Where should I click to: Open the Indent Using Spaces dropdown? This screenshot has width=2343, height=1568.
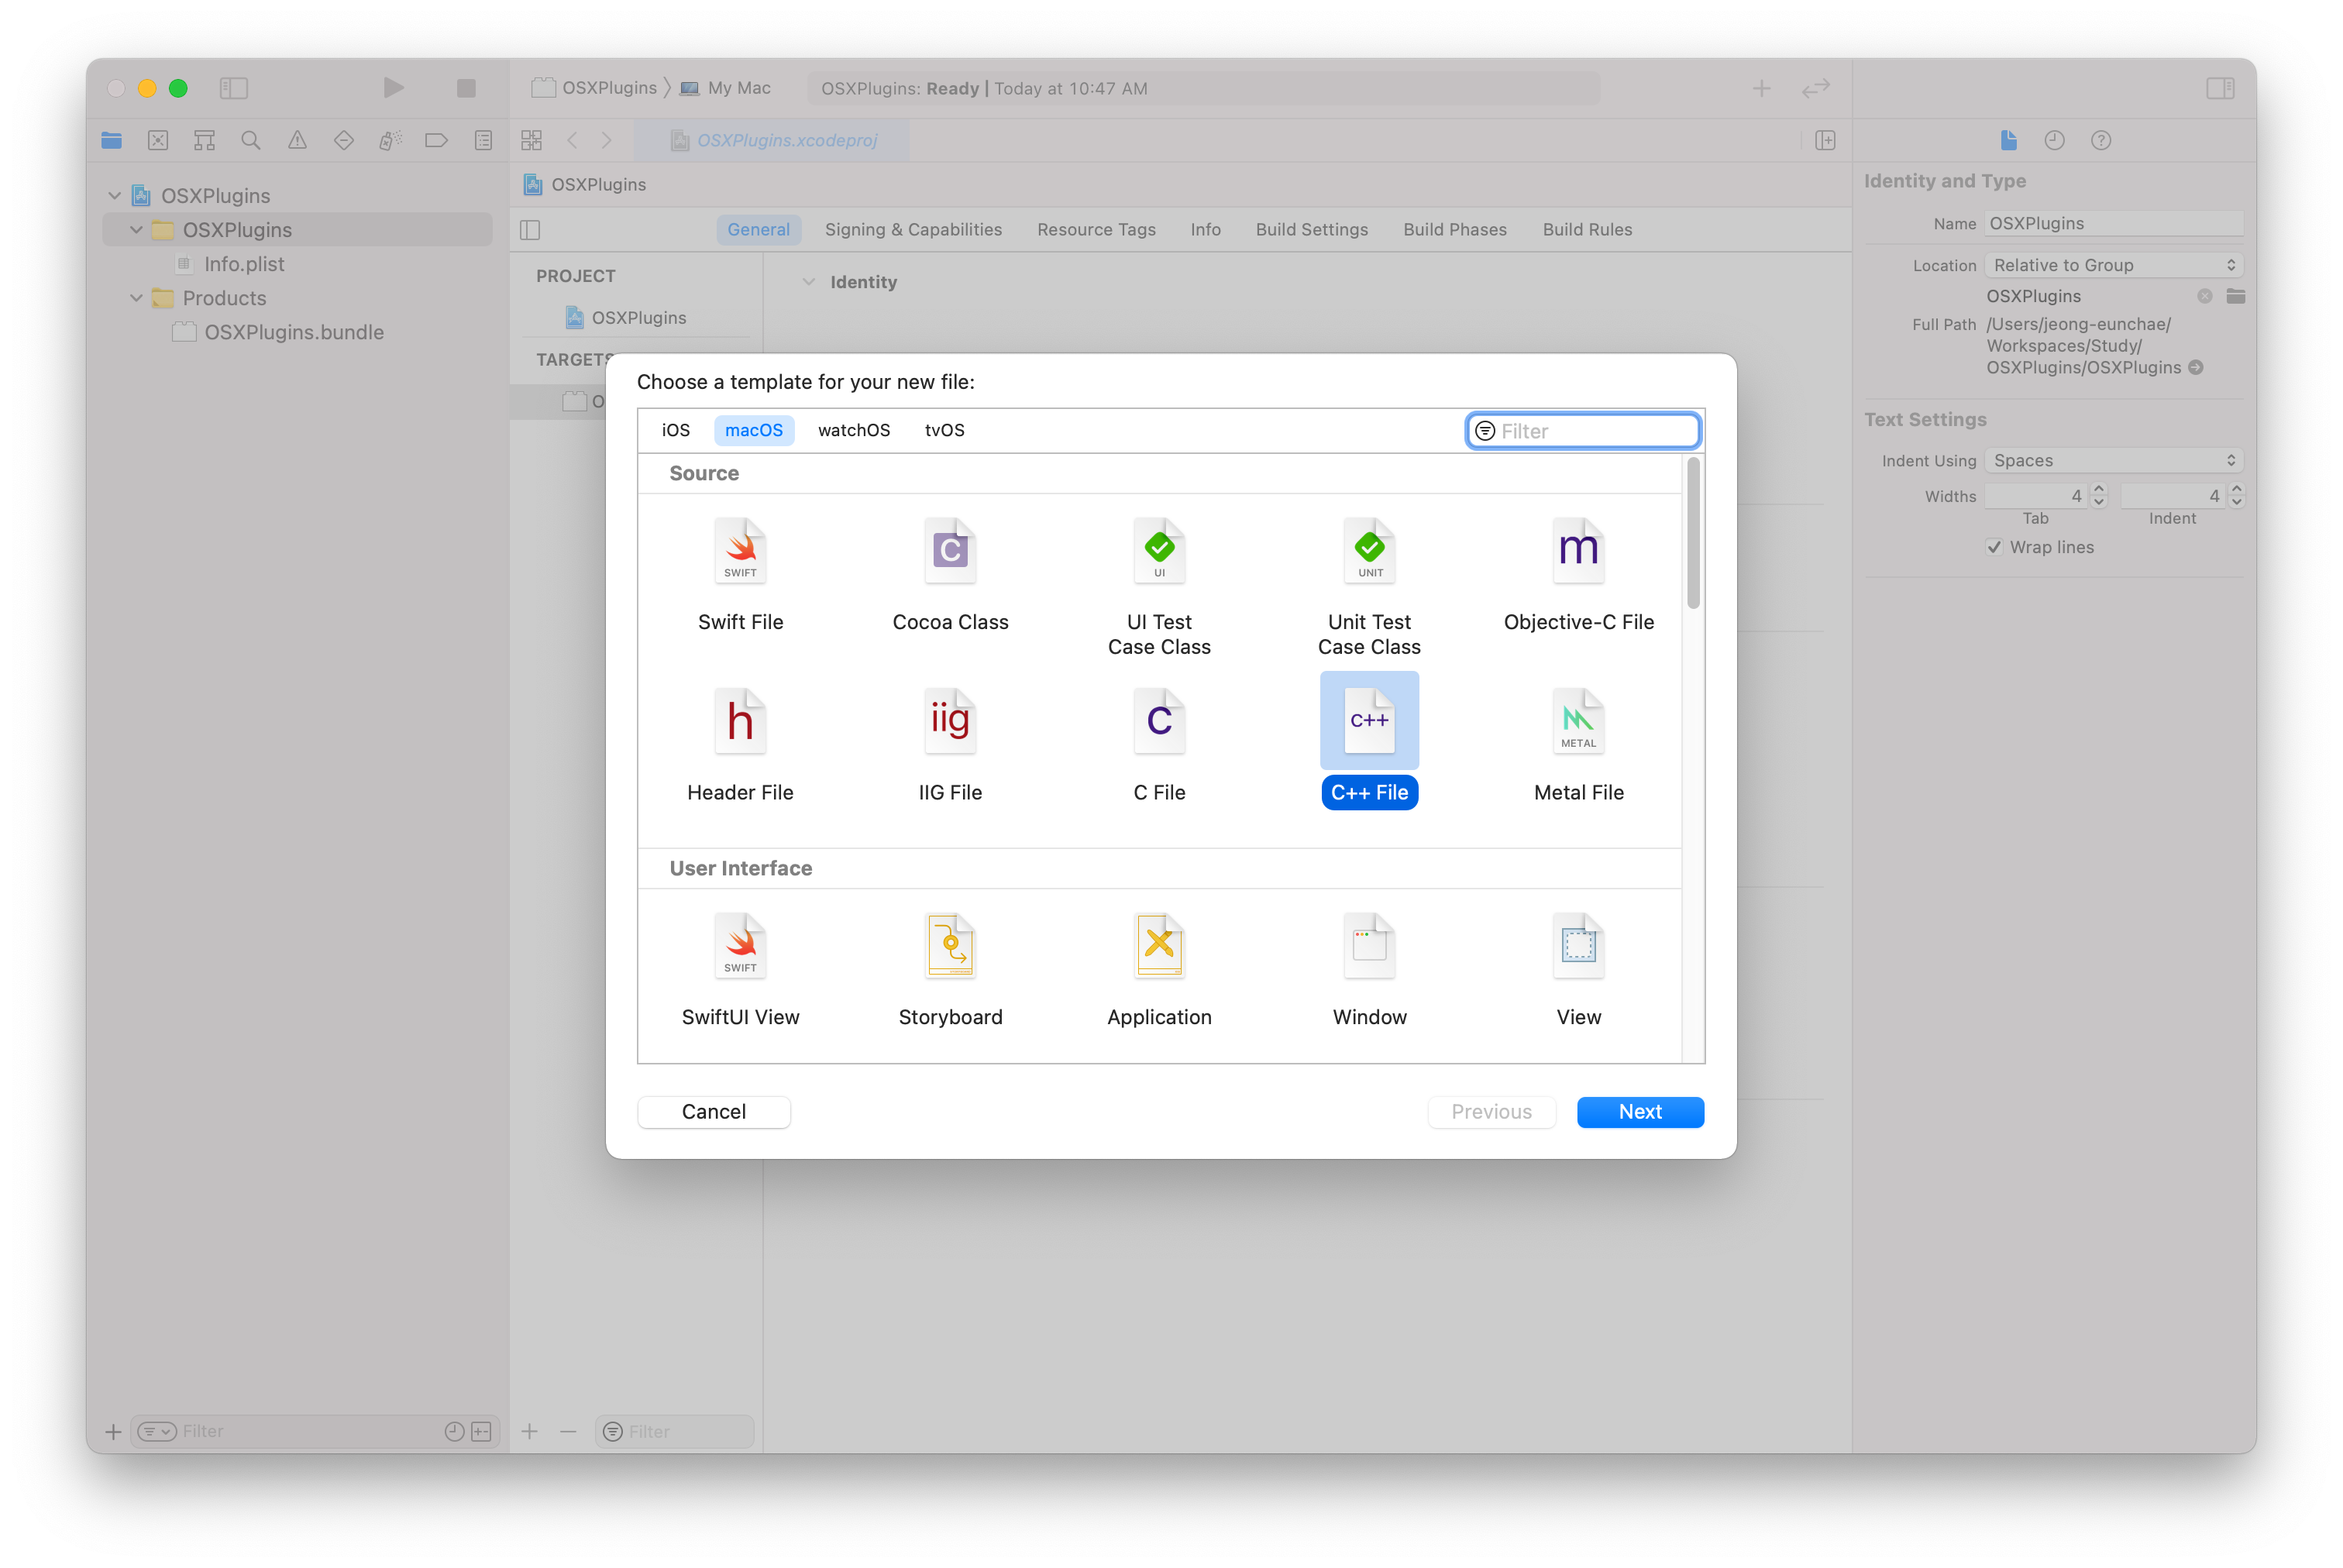[x=2113, y=460]
